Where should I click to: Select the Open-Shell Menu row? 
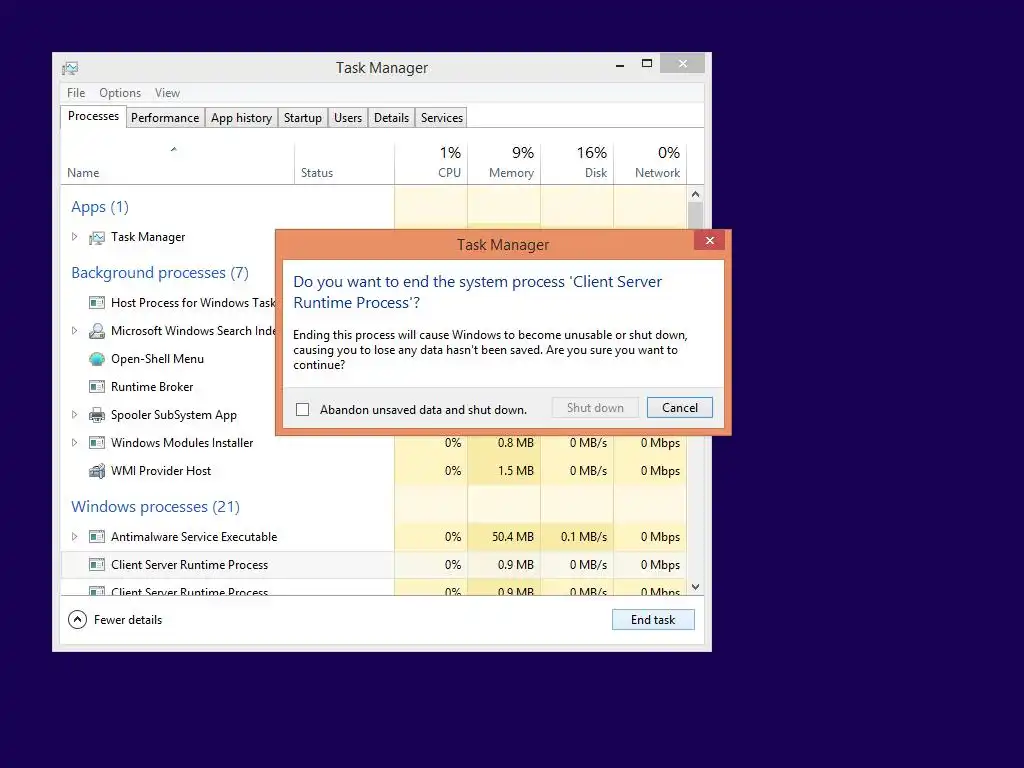(168, 359)
